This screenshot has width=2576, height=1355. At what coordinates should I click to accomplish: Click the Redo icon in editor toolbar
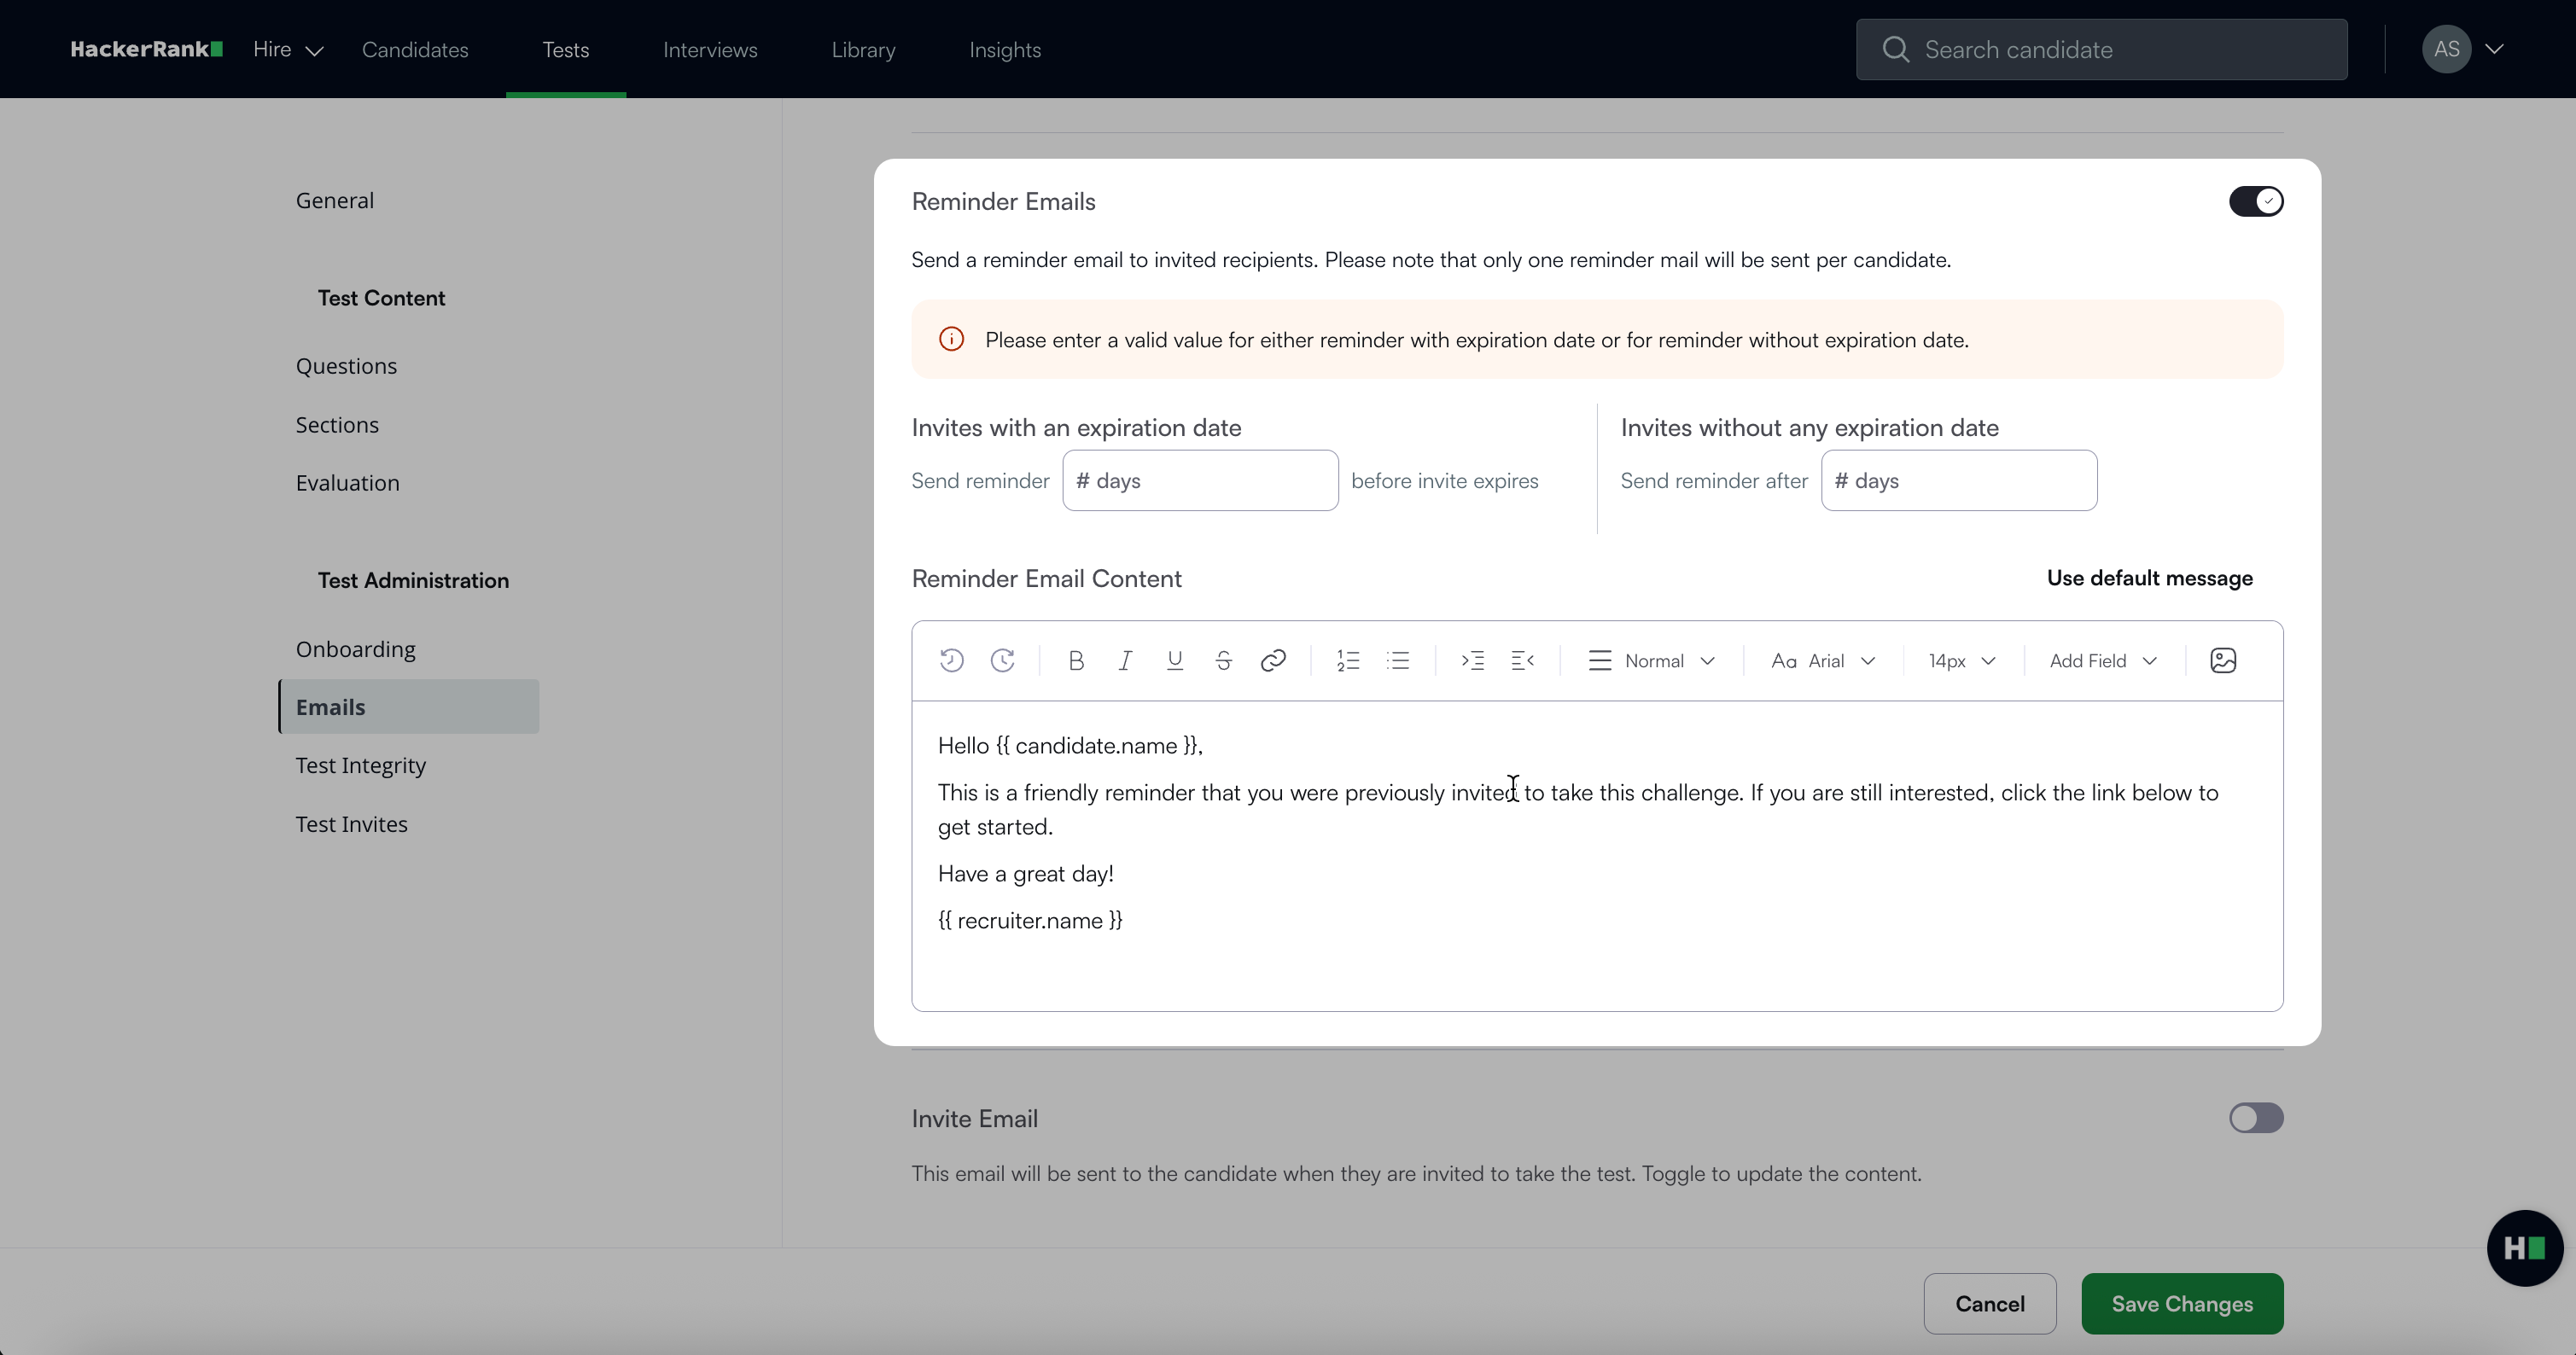pyautogui.click(x=1002, y=661)
